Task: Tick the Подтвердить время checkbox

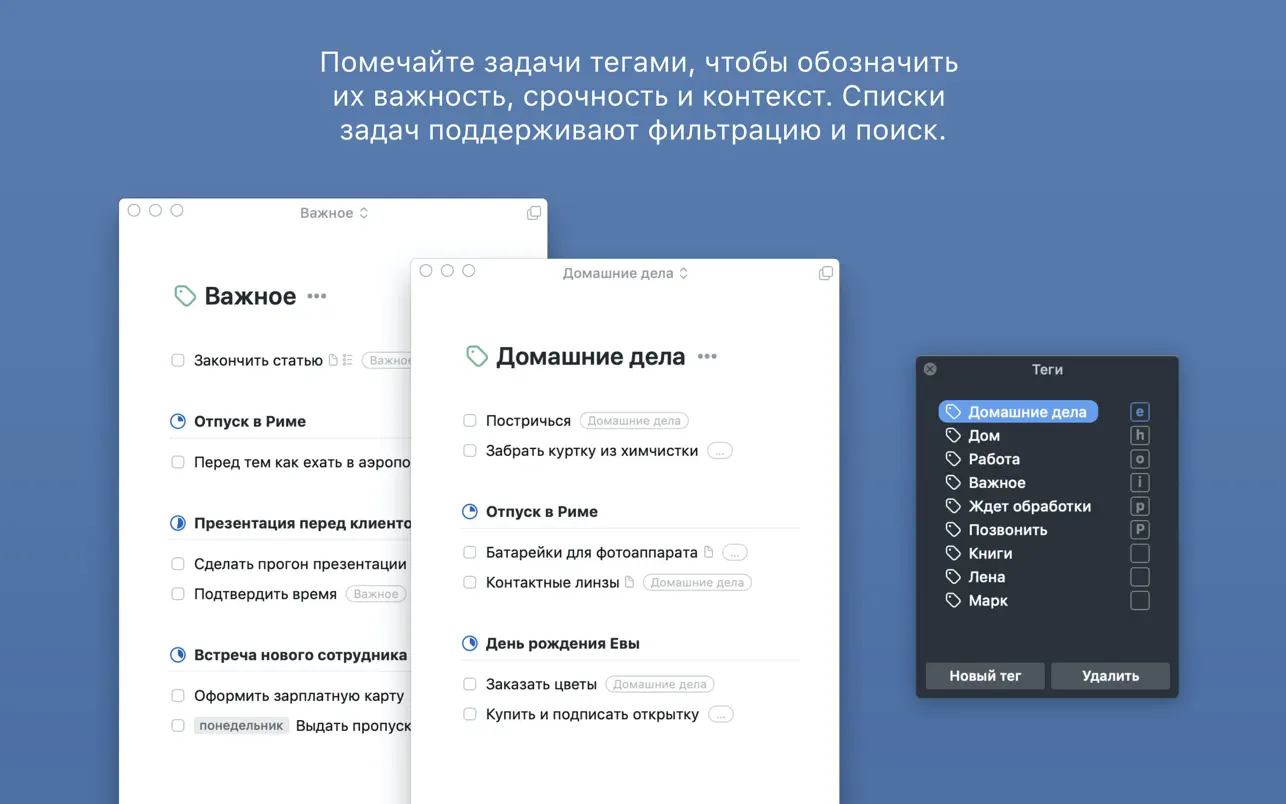Action: [178, 594]
